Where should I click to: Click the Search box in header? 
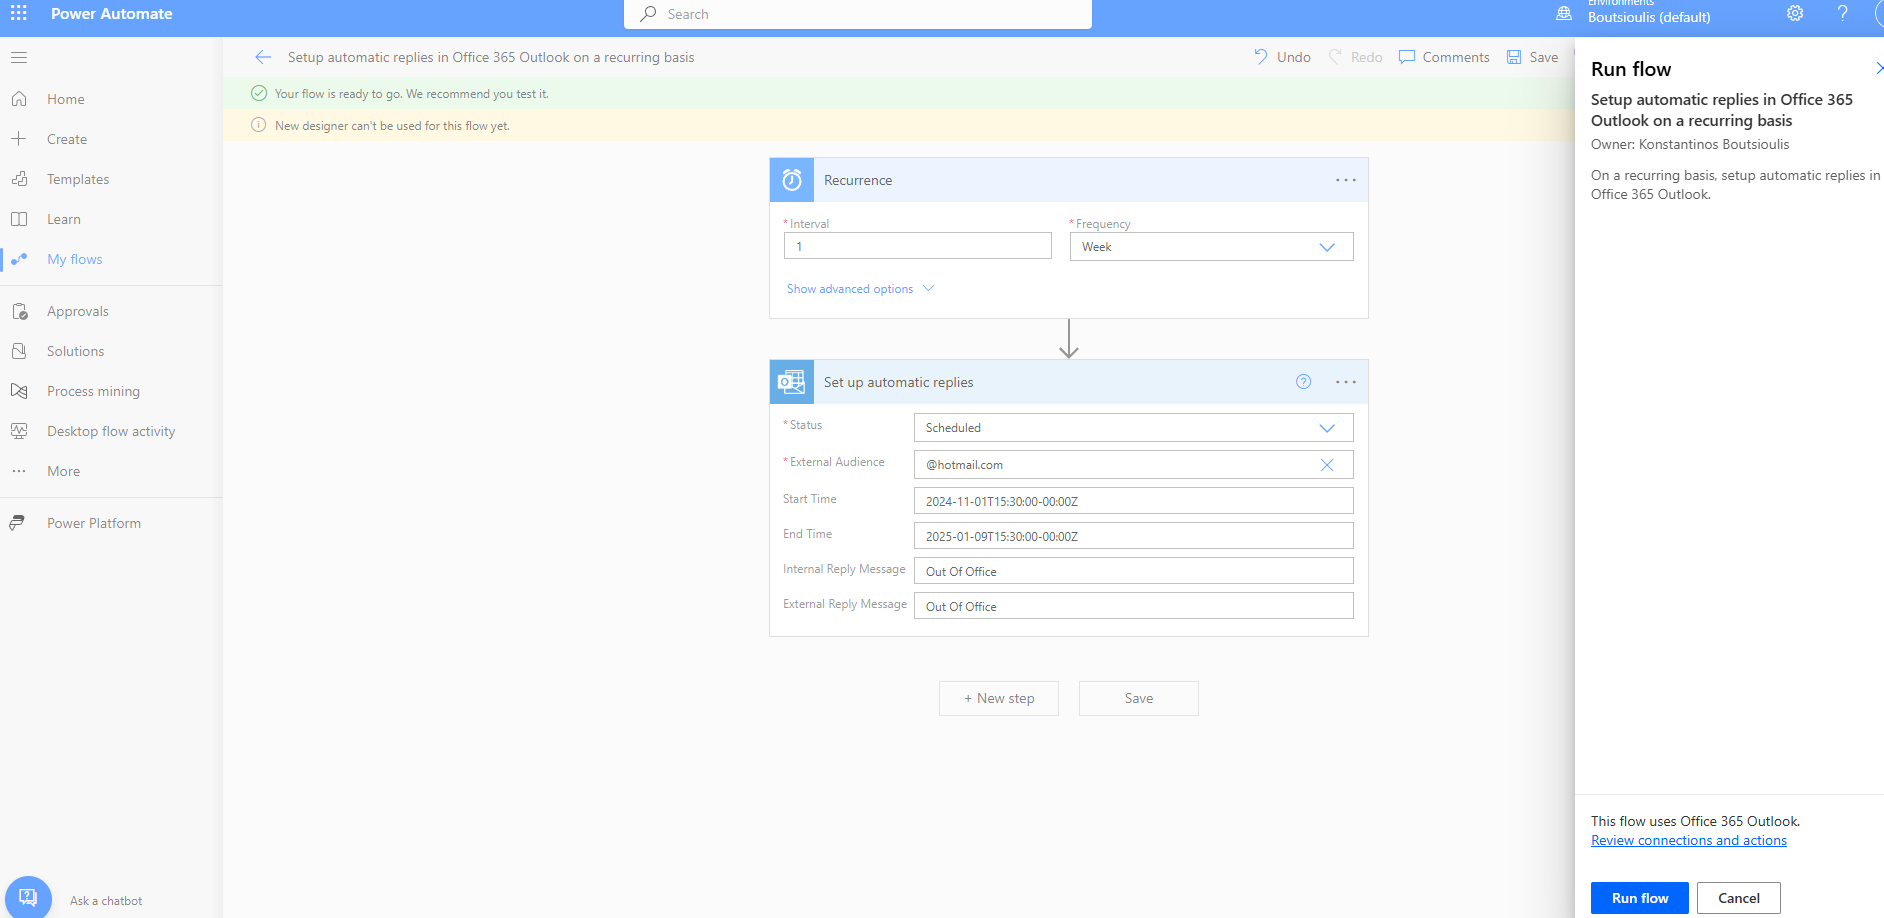858,14
